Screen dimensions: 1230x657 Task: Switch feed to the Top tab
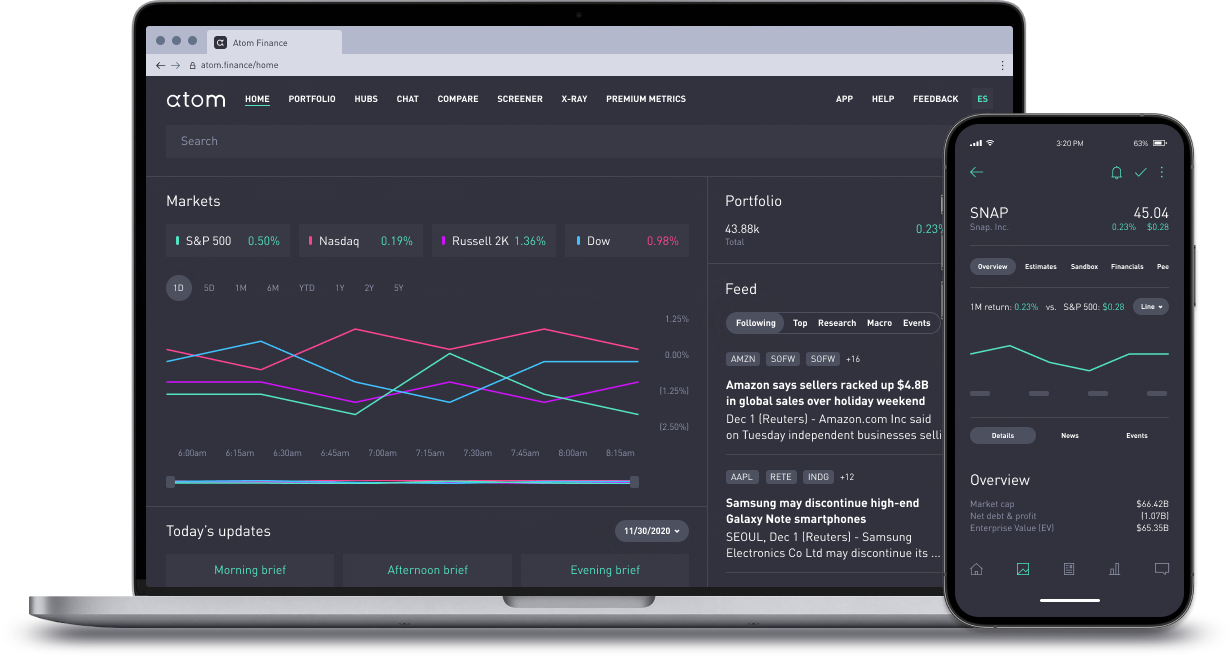point(800,323)
